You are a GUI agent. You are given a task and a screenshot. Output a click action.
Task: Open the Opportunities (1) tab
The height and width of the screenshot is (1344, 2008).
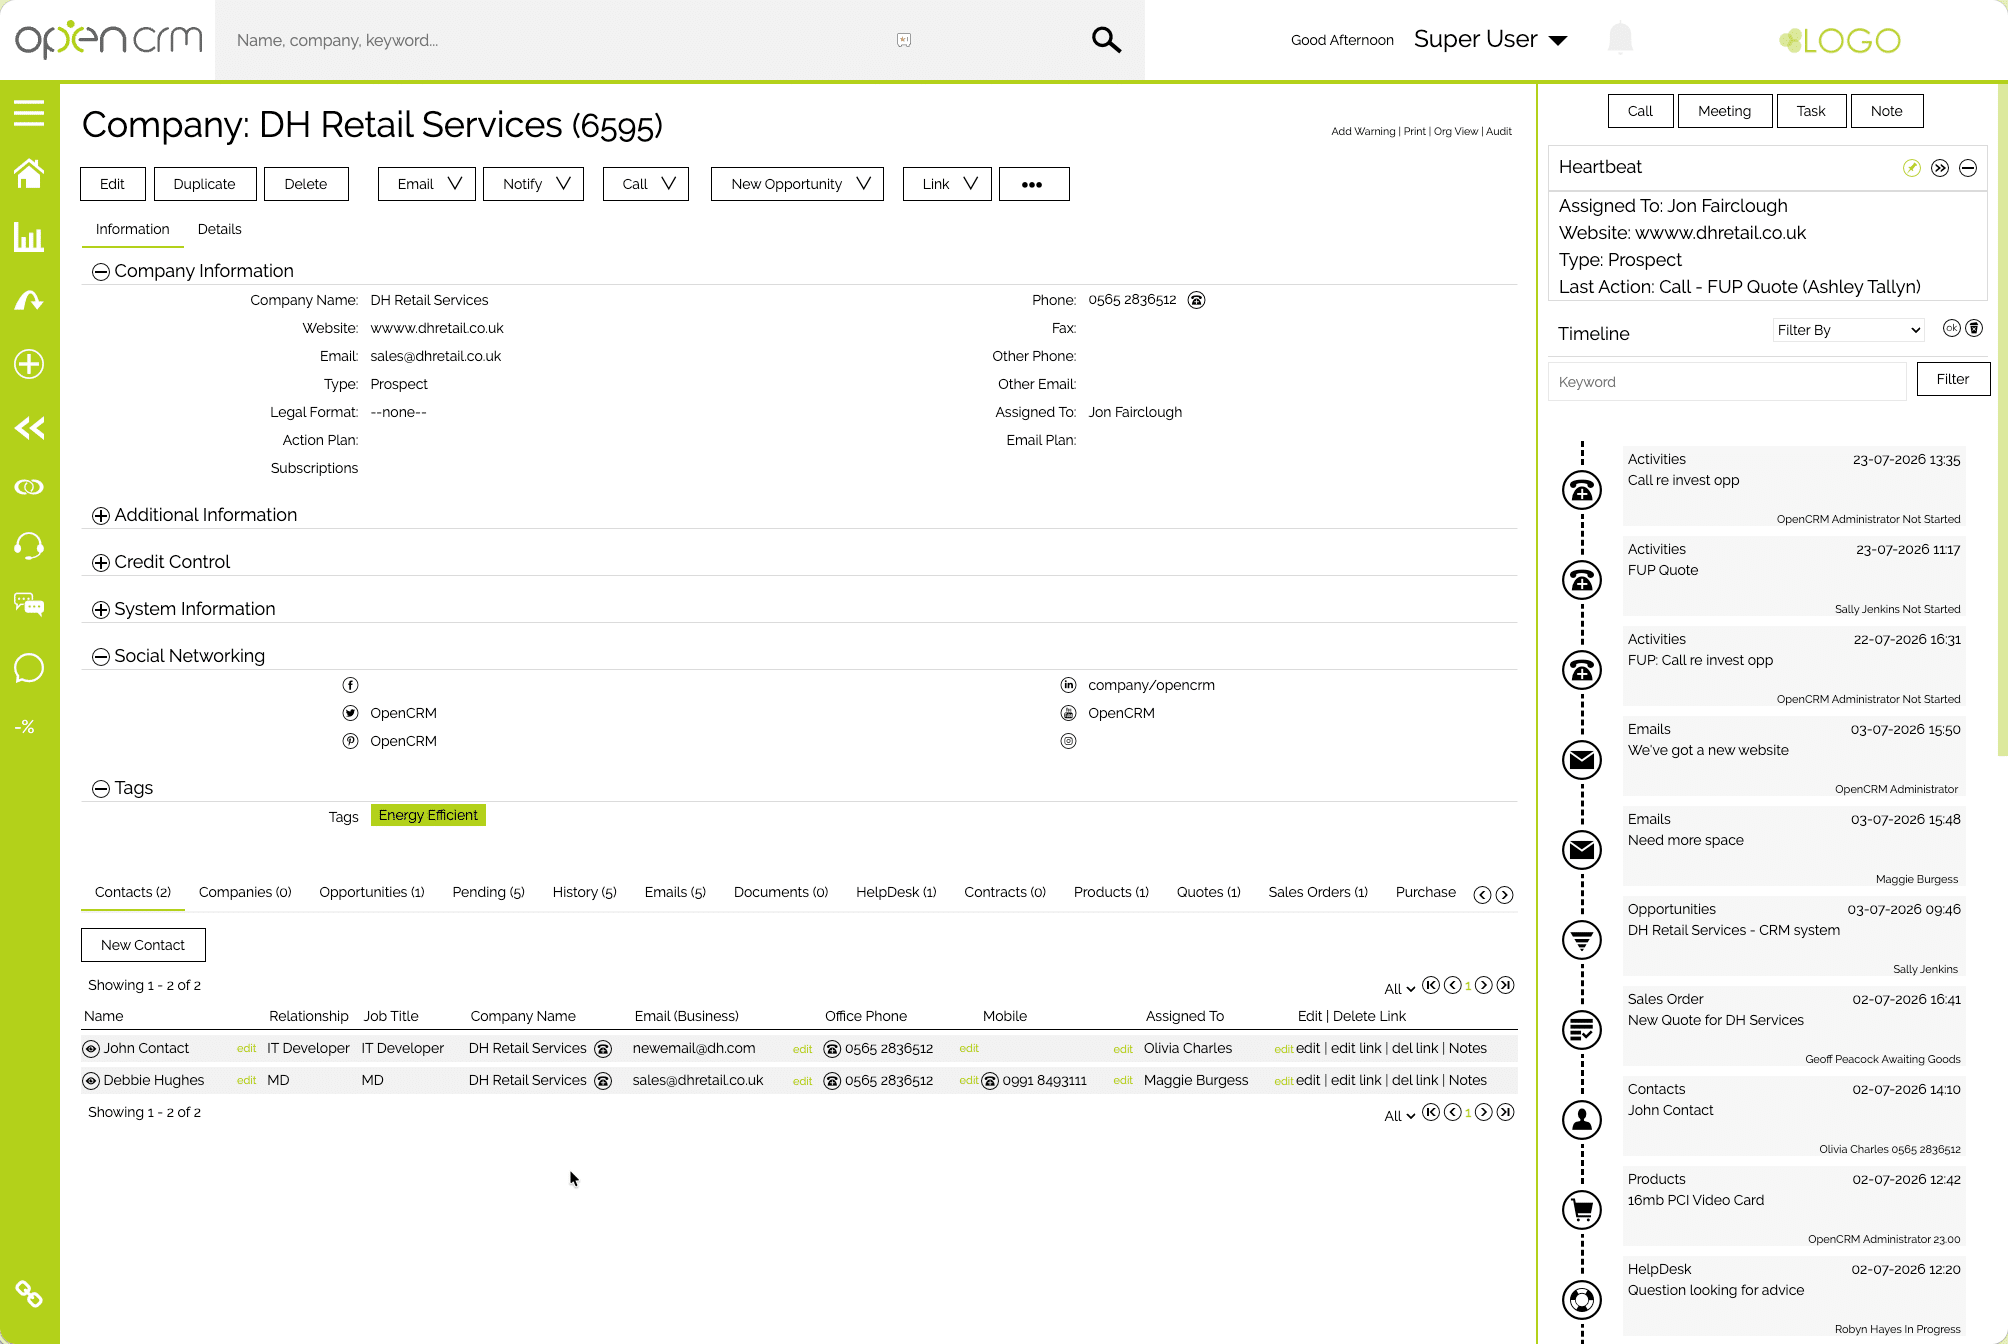(x=372, y=892)
